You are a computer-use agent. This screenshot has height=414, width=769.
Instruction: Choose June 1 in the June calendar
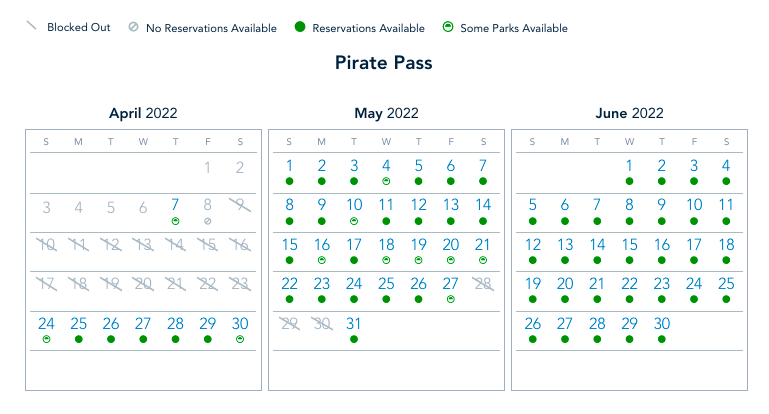click(629, 166)
